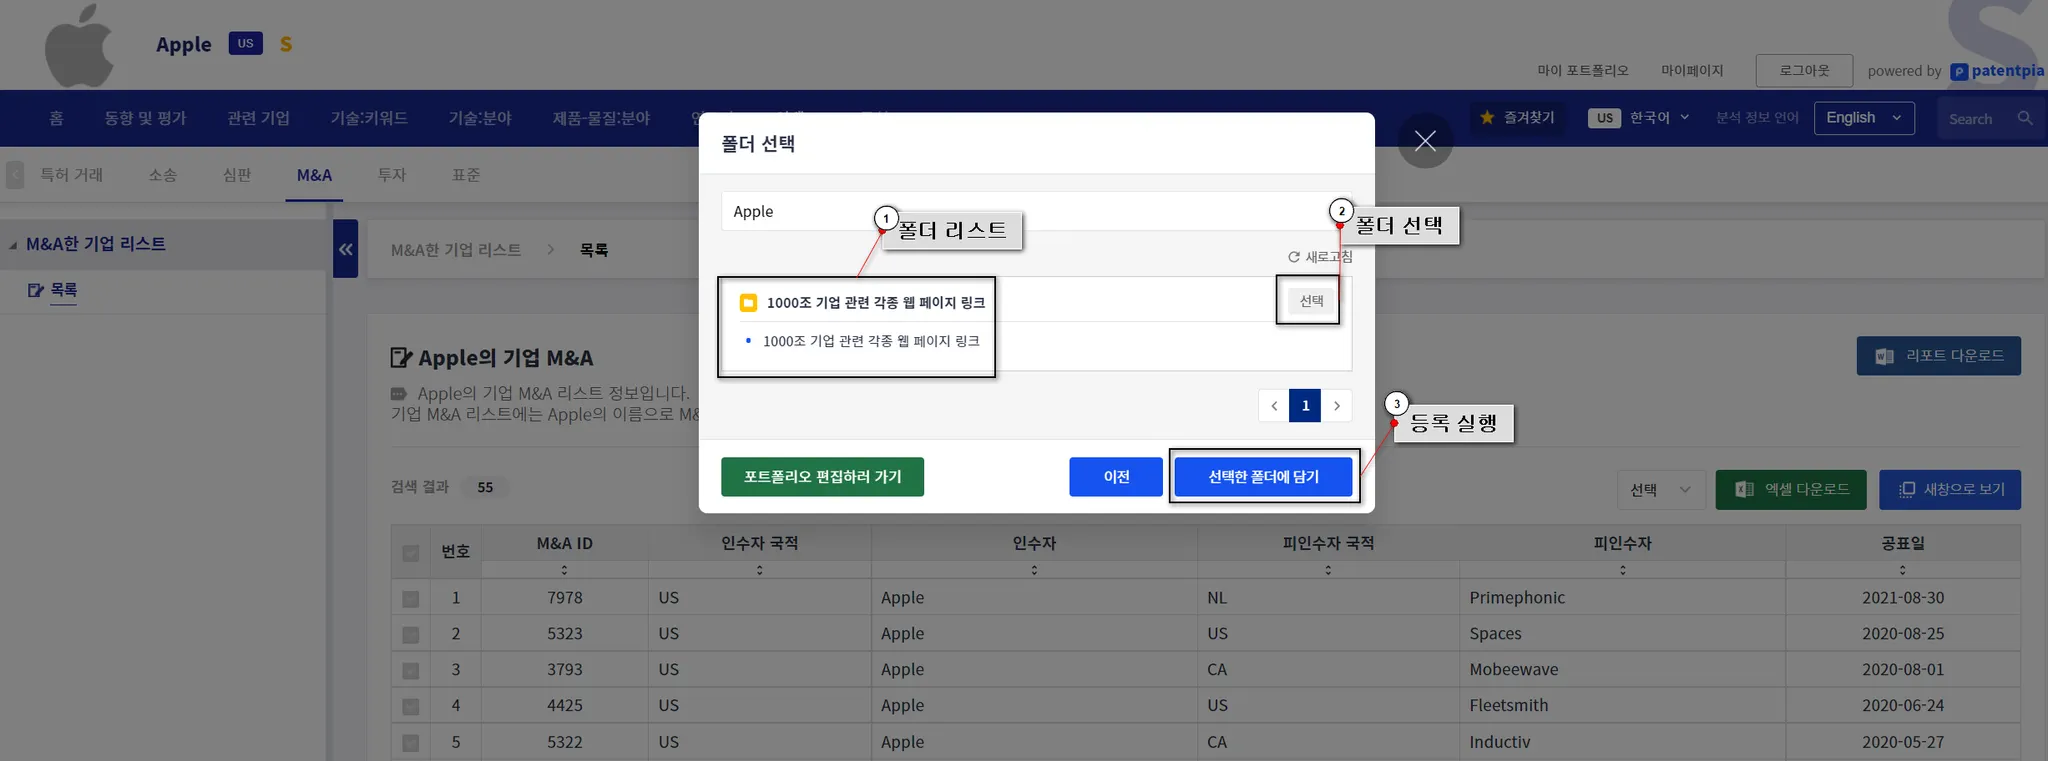The height and width of the screenshot is (761, 2048).
Task: Select the 목록 item in sidebar
Action: click(x=64, y=290)
